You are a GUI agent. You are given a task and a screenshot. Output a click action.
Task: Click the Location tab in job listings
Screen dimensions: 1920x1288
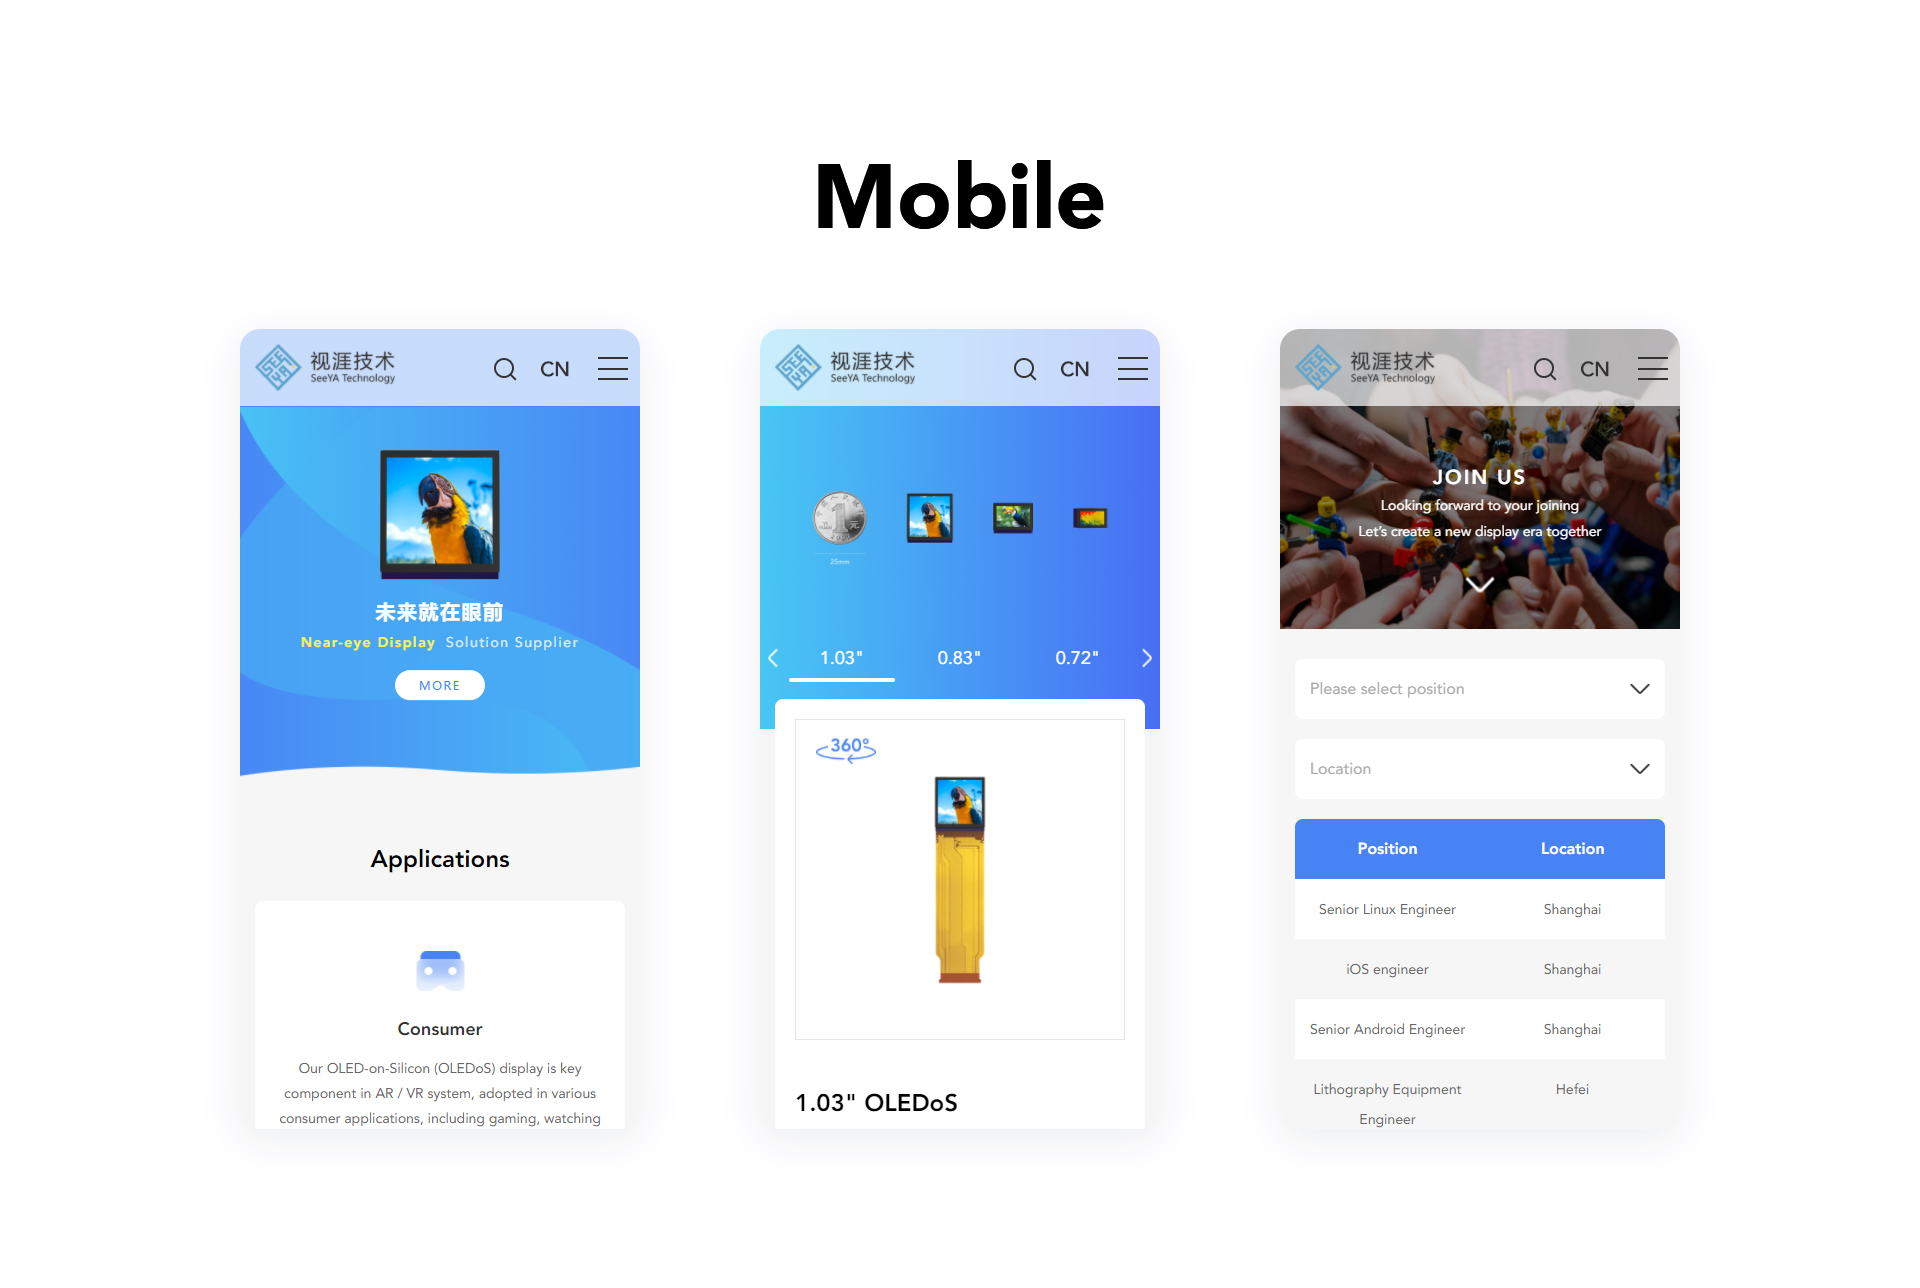pos(1569,847)
